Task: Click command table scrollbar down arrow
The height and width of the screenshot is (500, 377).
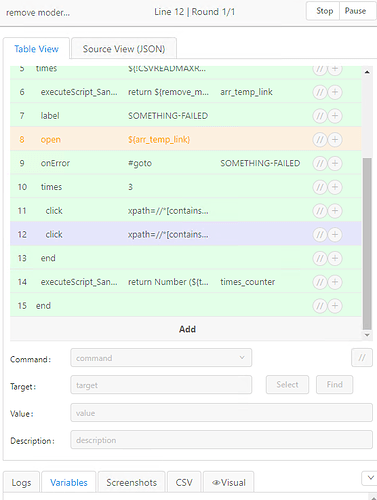Action: 367,335
